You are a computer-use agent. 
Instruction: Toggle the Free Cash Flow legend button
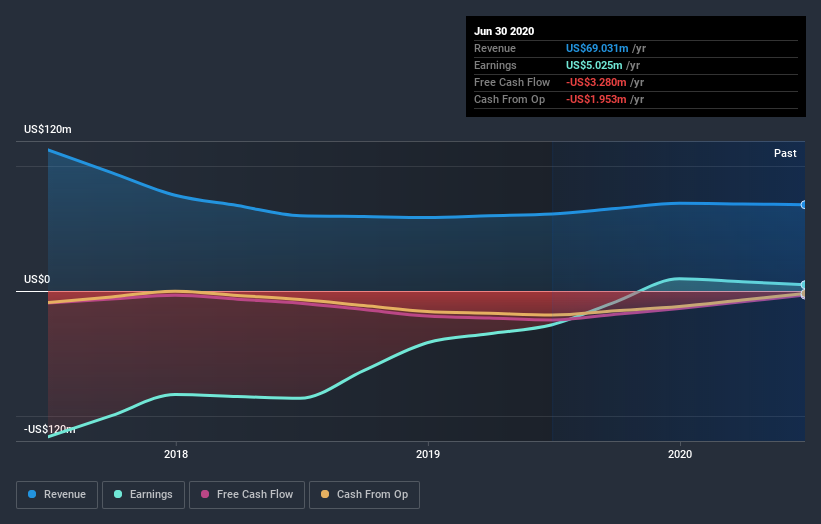point(247,495)
